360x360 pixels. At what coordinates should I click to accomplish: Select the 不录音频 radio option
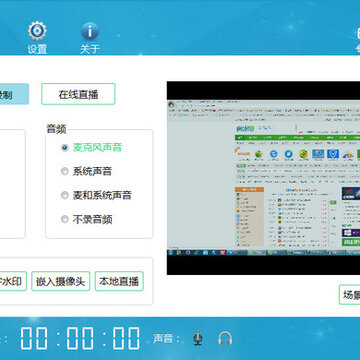(64, 219)
